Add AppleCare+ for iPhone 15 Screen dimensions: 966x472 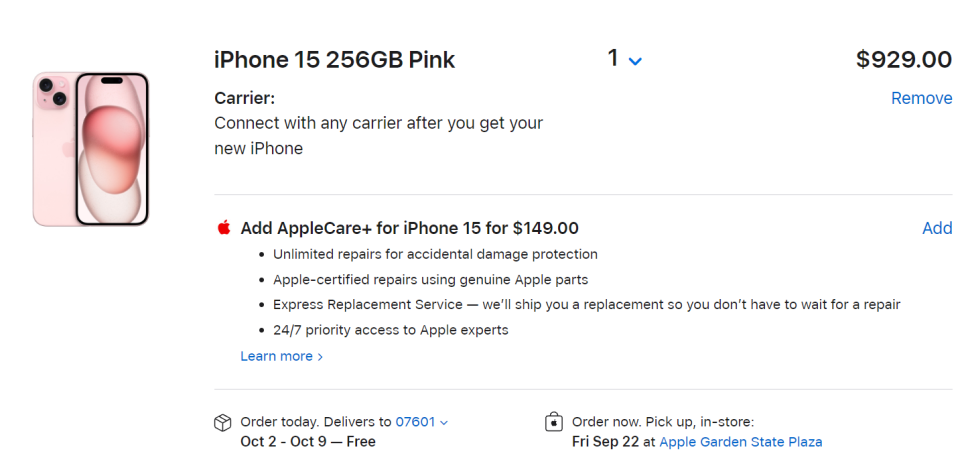(937, 228)
